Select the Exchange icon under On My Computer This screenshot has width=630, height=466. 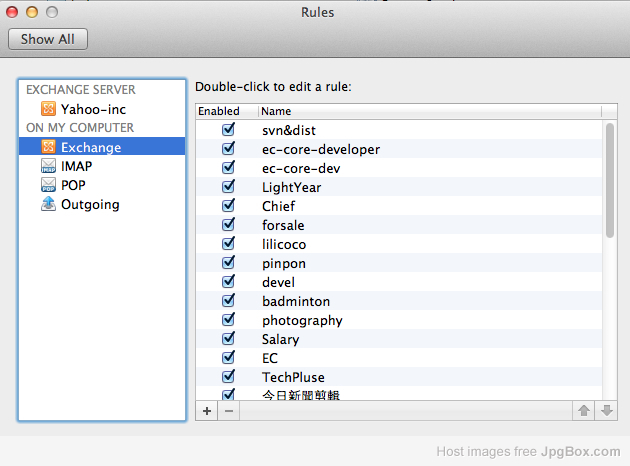tap(48, 147)
